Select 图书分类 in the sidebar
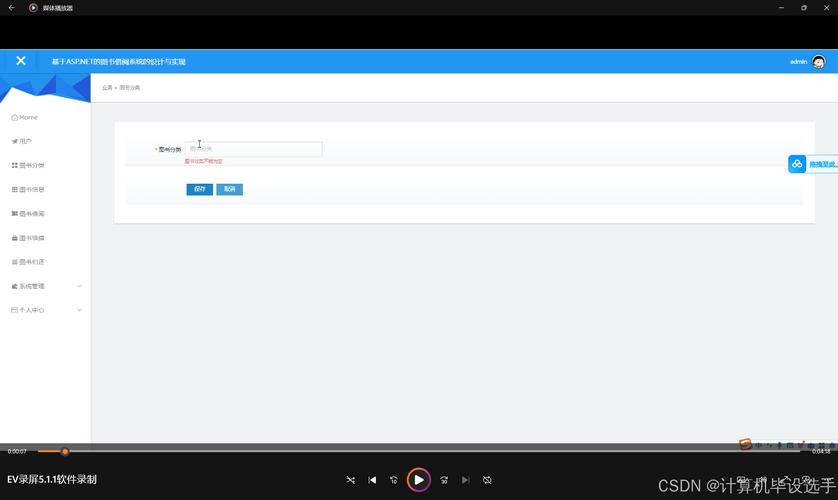 (28, 165)
